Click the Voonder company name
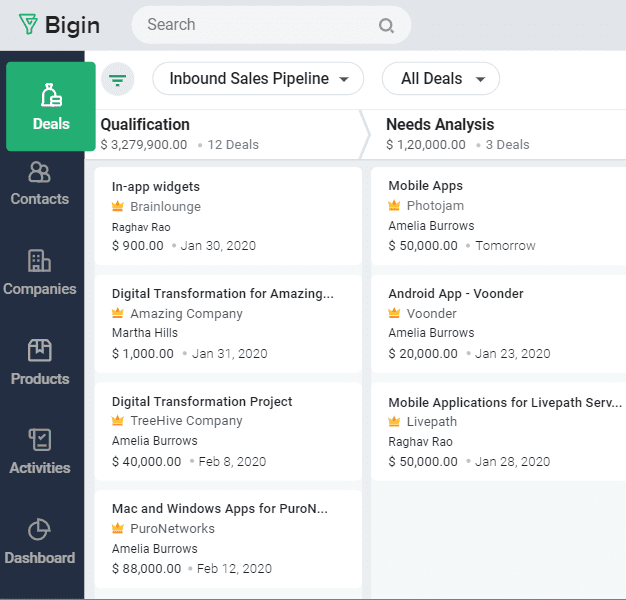Viewport: 626px width, 600px height. pos(432,313)
